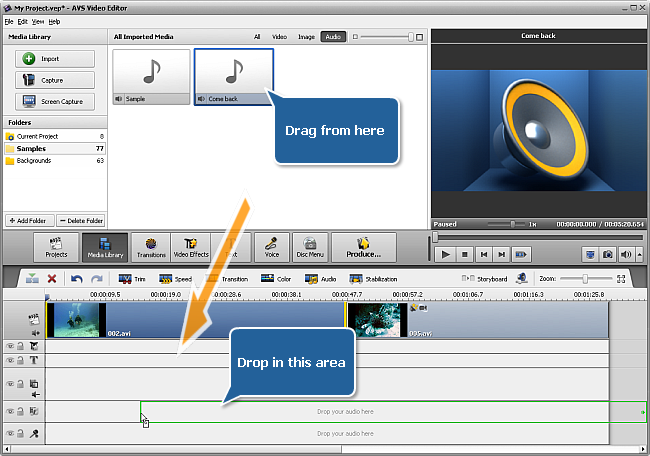Click the timeline audio mixer icon

pos(522,278)
